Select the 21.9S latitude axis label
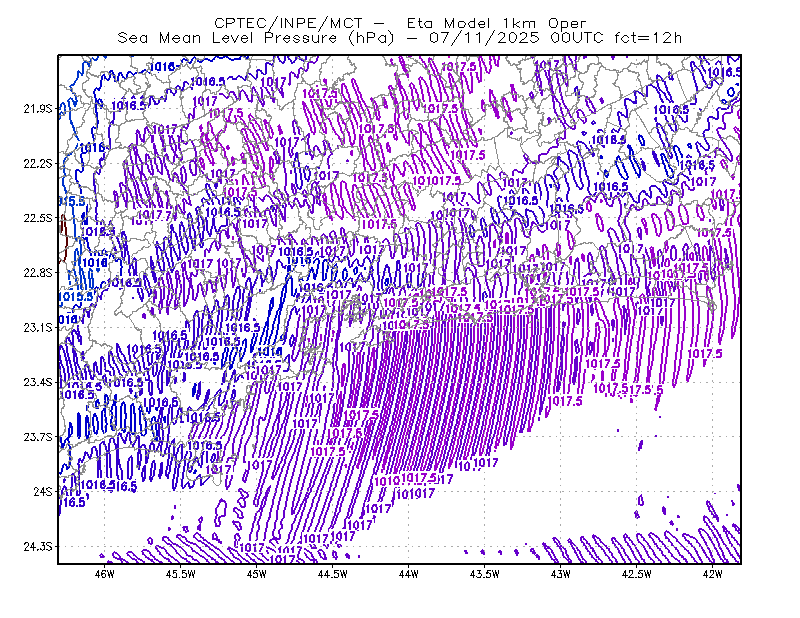 38,109
